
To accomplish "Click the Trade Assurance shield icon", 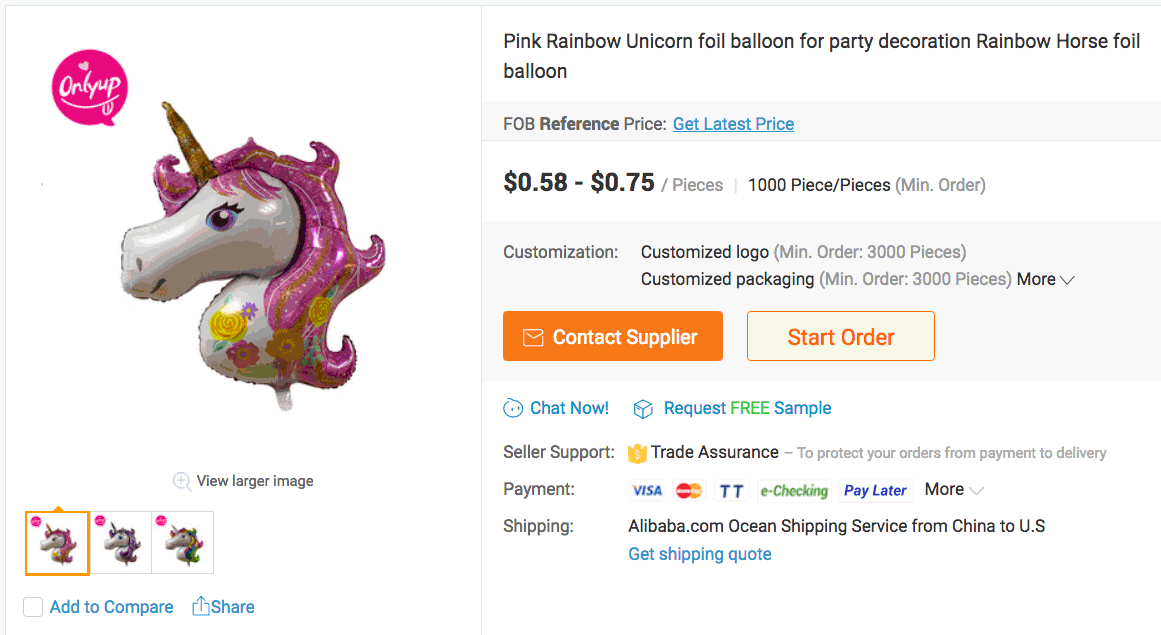I will tap(637, 453).
